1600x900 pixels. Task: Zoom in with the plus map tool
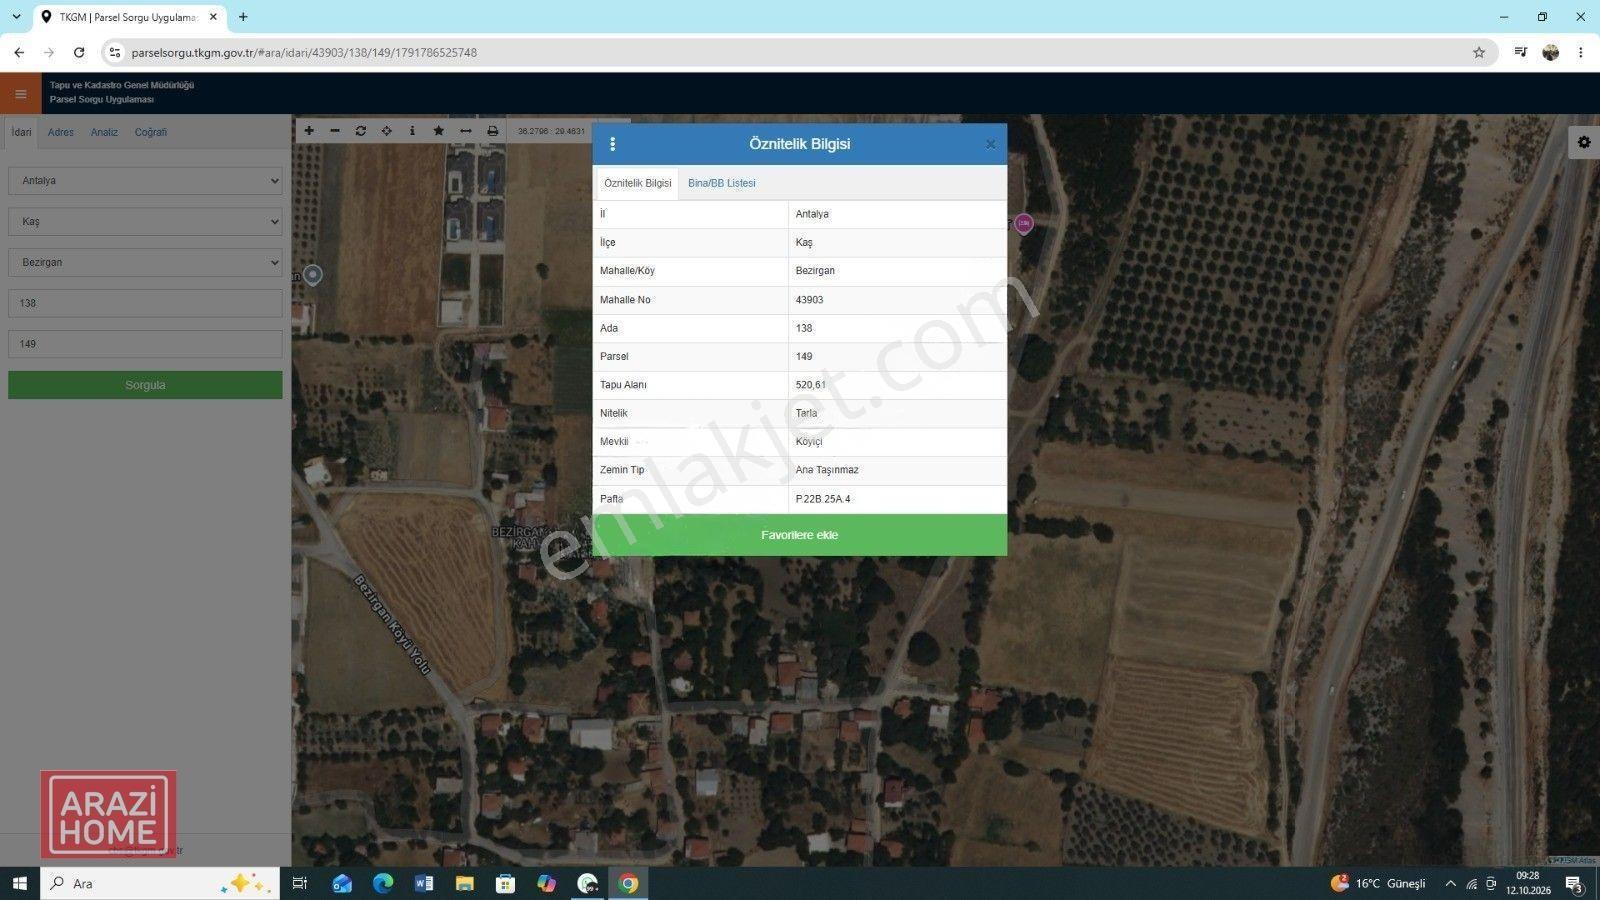[x=309, y=131]
